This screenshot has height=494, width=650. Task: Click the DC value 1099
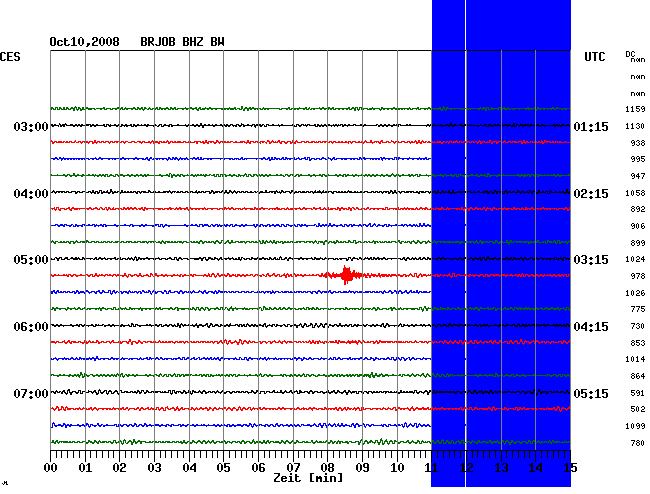[x=635, y=426]
